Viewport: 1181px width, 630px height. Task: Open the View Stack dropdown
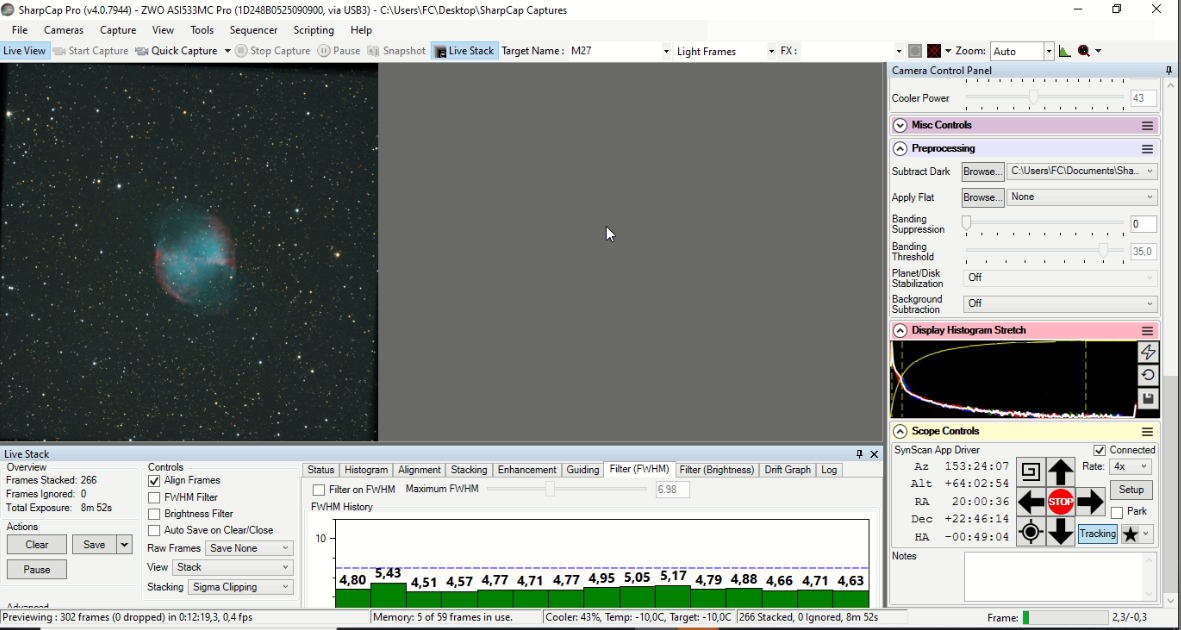tap(233, 567)
